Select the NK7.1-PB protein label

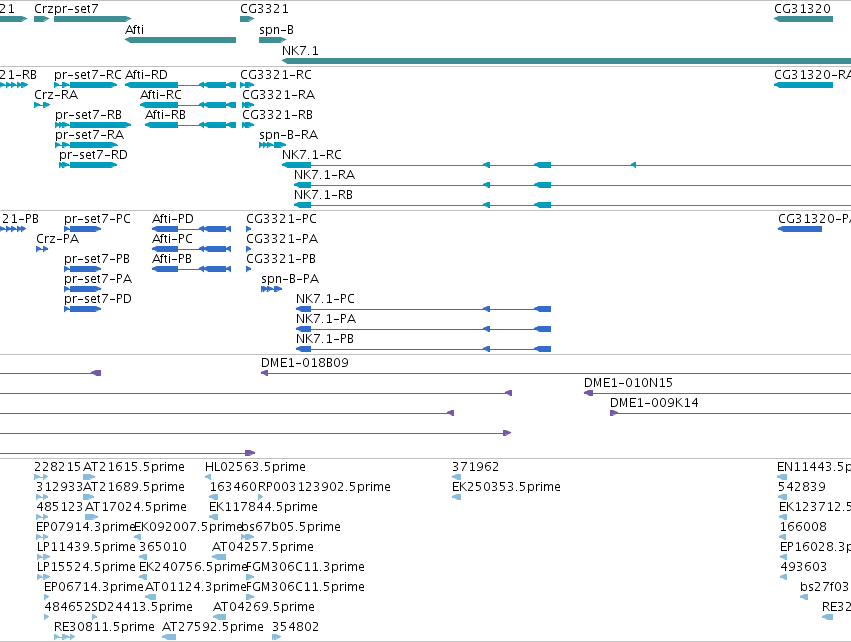325,340
